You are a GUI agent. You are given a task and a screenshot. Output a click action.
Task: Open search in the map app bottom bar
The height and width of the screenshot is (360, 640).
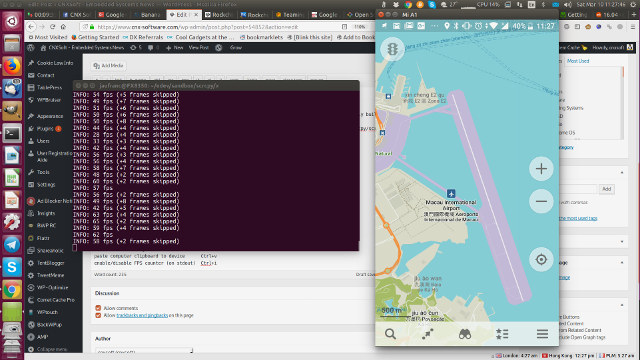click(390, 334)
